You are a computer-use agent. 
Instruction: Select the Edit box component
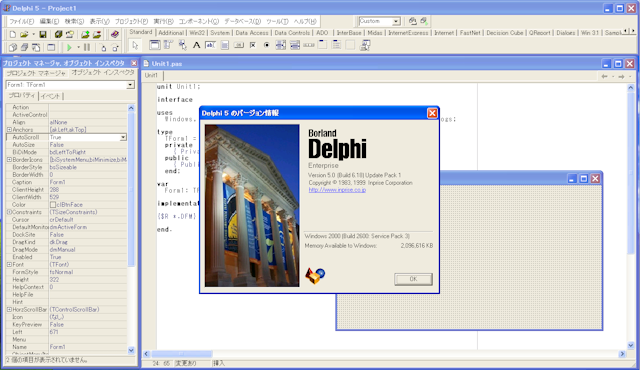[x=210, y=45]
